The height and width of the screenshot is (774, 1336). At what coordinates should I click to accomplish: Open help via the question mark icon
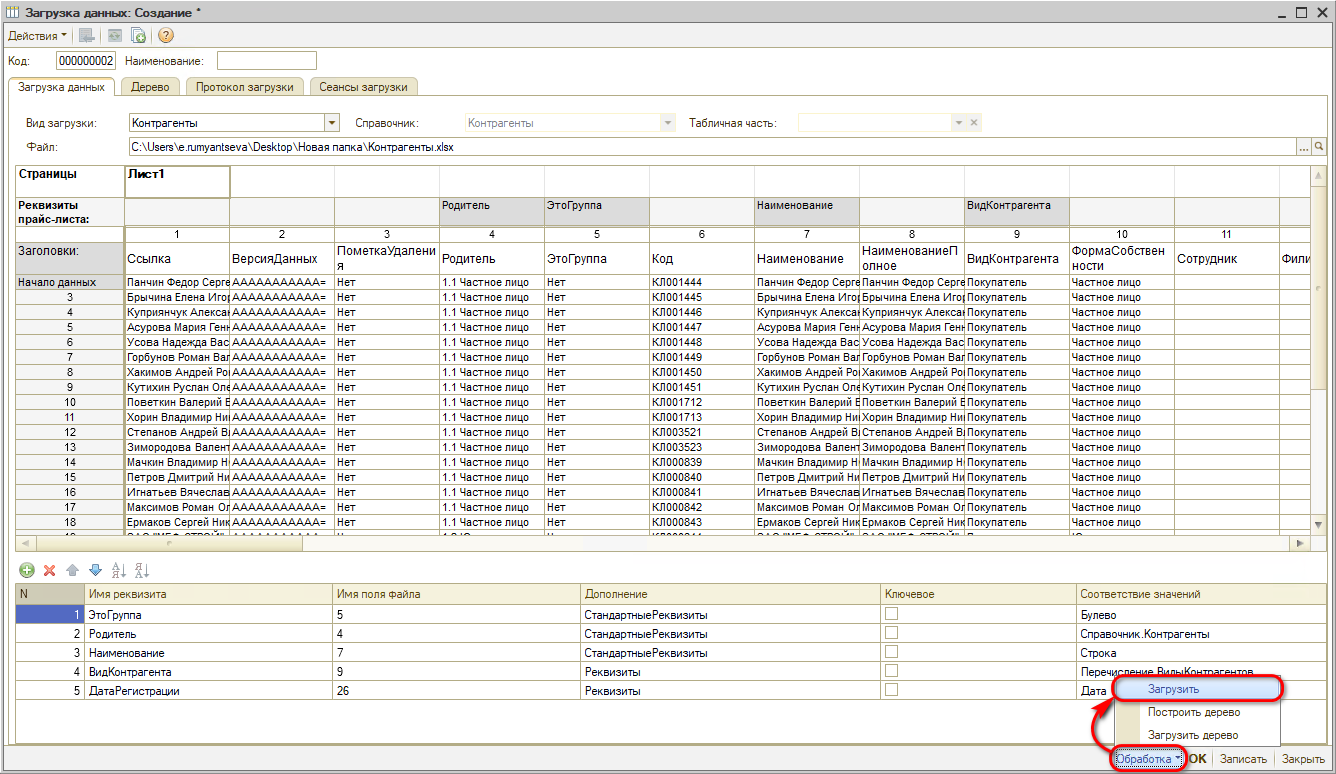pos(166,36)
